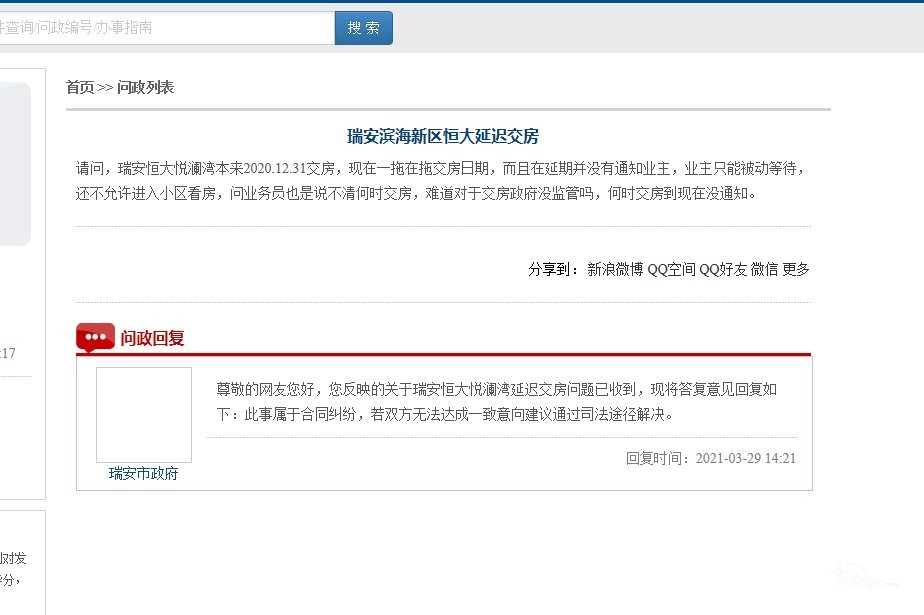924x615 pixels.
Task: Click the title 瑞安滨海新区恒大延迟交房
Action: click(x=443, y=137)
